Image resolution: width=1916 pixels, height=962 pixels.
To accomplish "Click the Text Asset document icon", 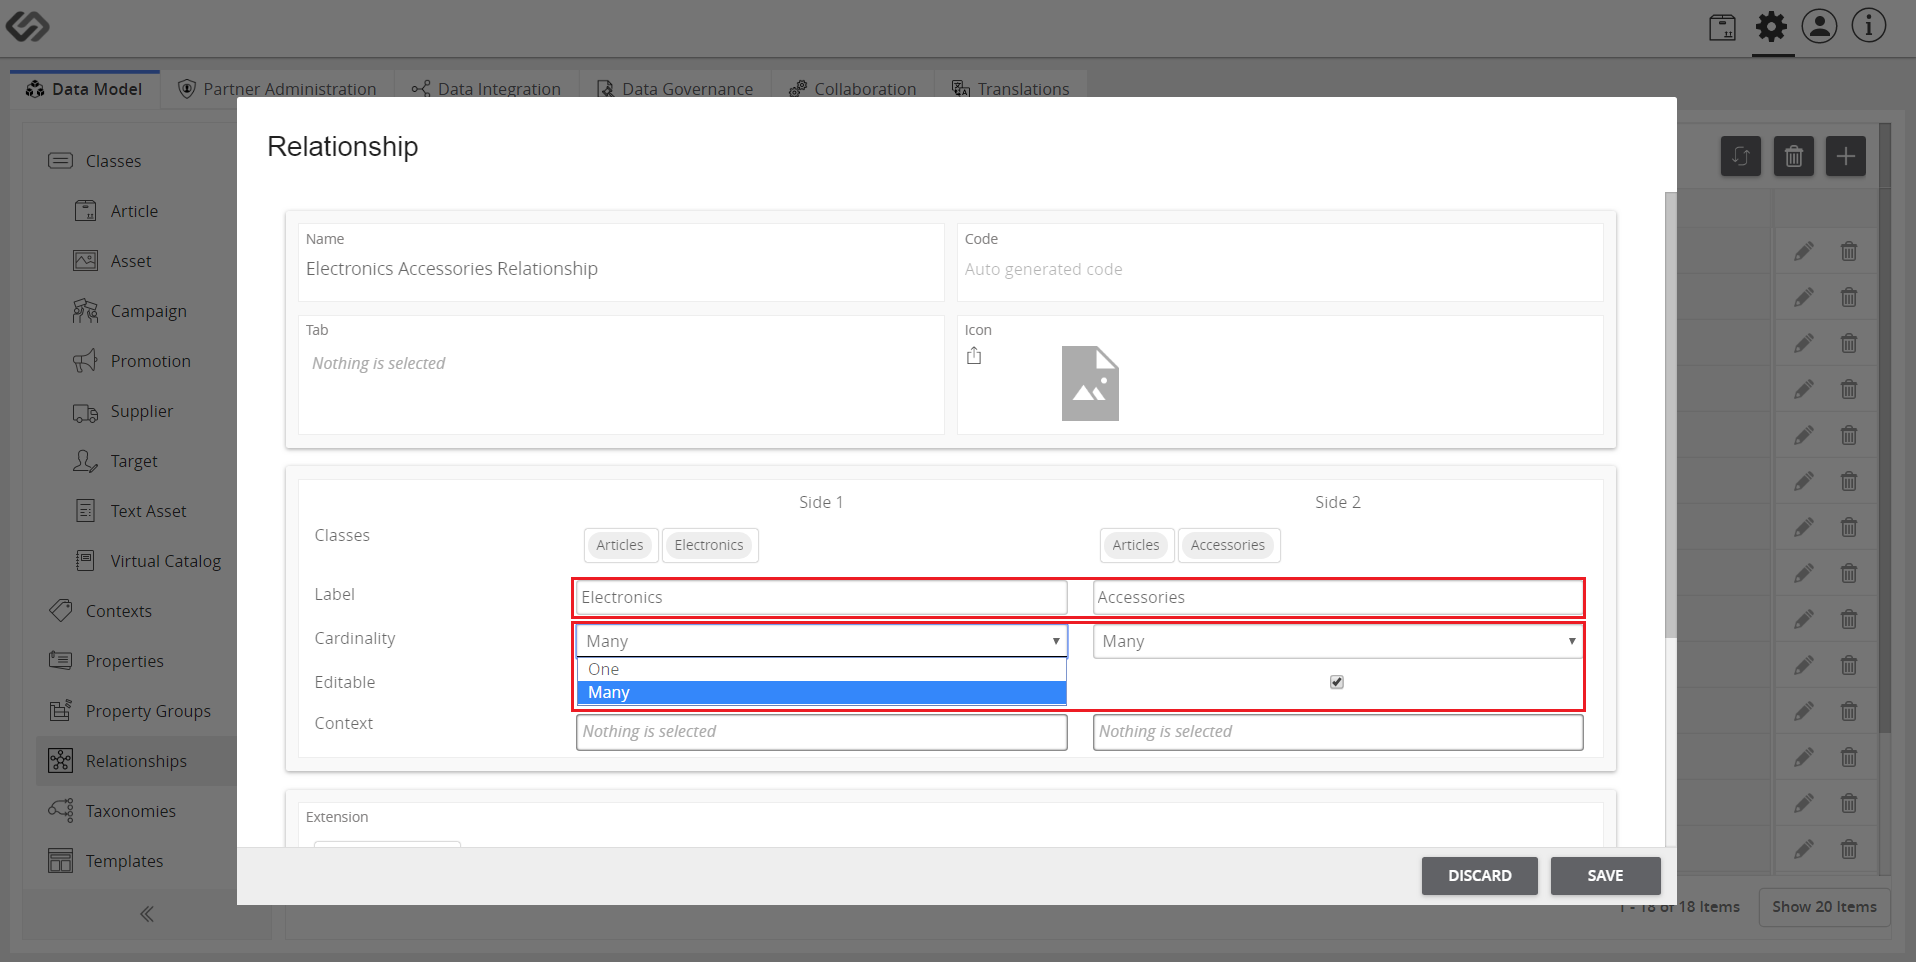I will tap(86, 511).
